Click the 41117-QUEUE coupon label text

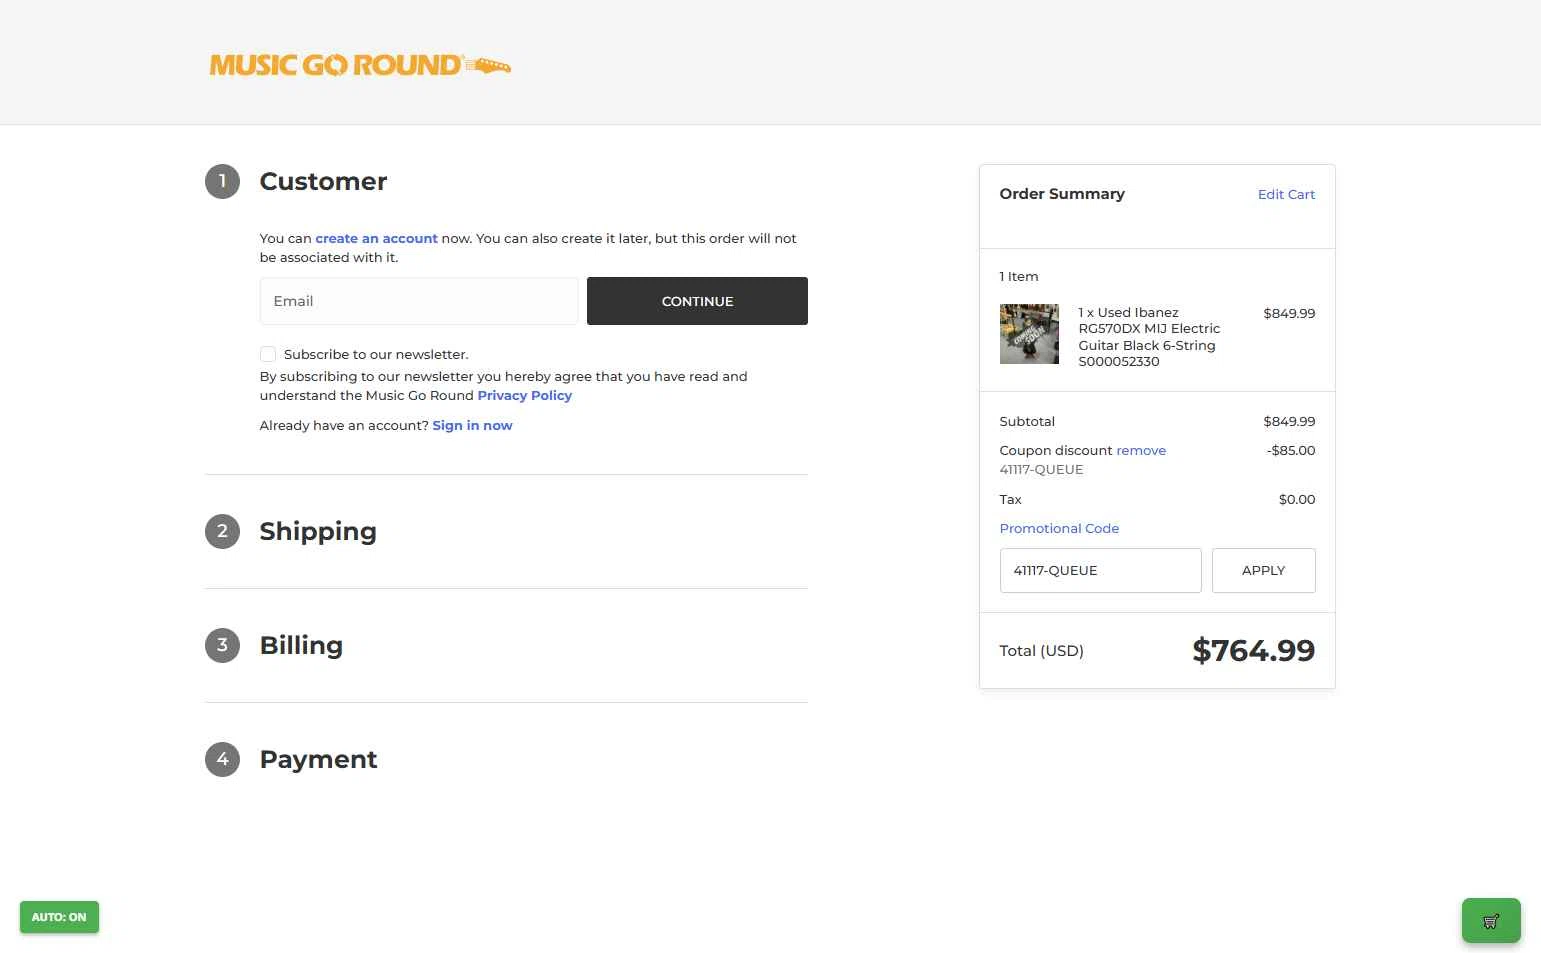pos(1041,469)
